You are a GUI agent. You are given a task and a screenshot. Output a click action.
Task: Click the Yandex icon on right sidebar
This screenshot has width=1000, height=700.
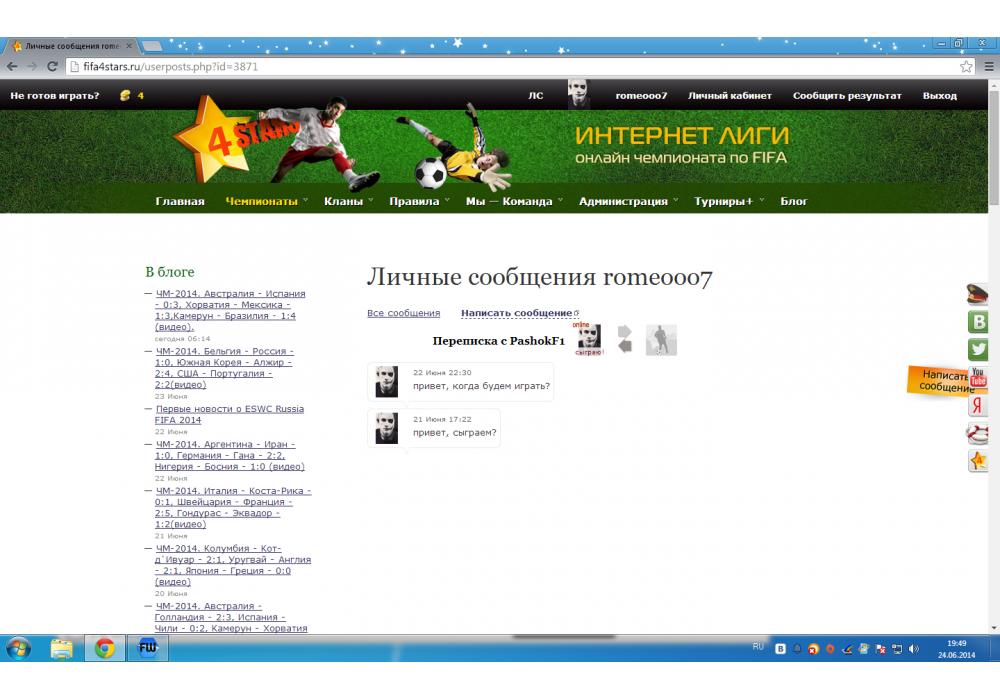(x=978, y=406)
